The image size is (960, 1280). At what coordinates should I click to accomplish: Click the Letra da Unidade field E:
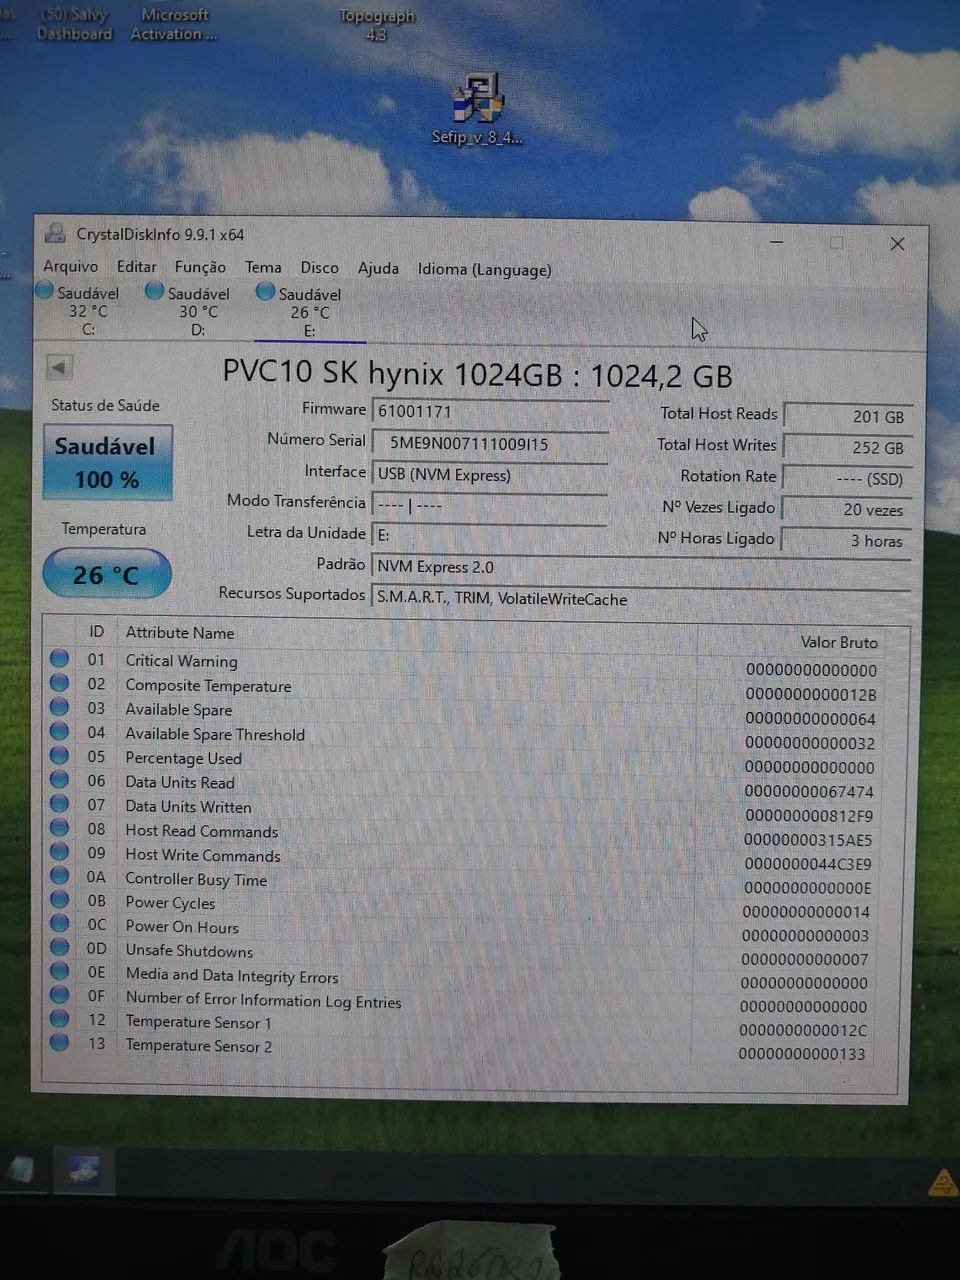click(x=490, y=535)
